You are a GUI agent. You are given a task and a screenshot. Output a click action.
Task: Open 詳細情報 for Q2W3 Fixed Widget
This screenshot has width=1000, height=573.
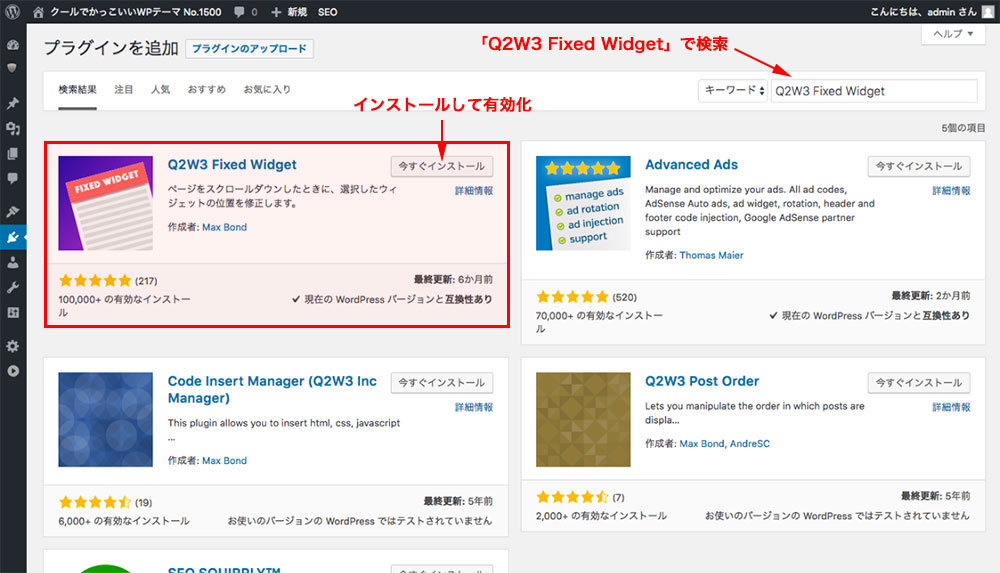coord(474,191)
